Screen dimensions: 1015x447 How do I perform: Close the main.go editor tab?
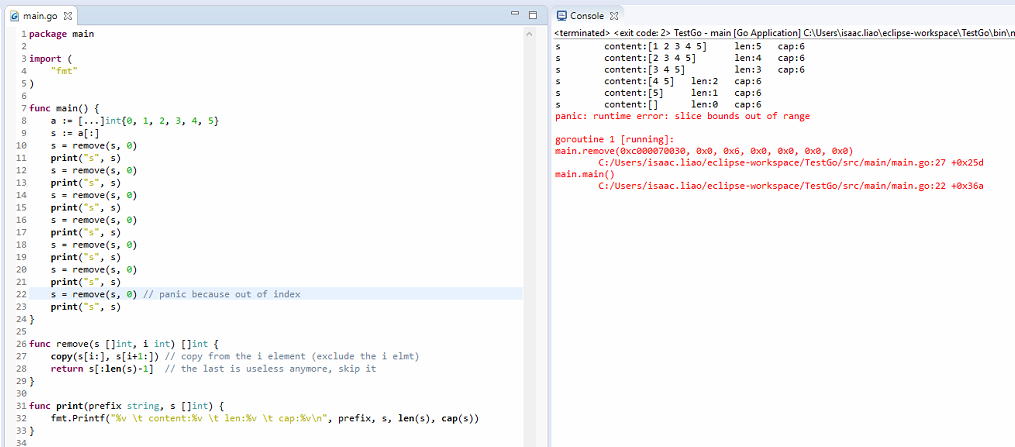pyautogui.click(x=67, y=17)
